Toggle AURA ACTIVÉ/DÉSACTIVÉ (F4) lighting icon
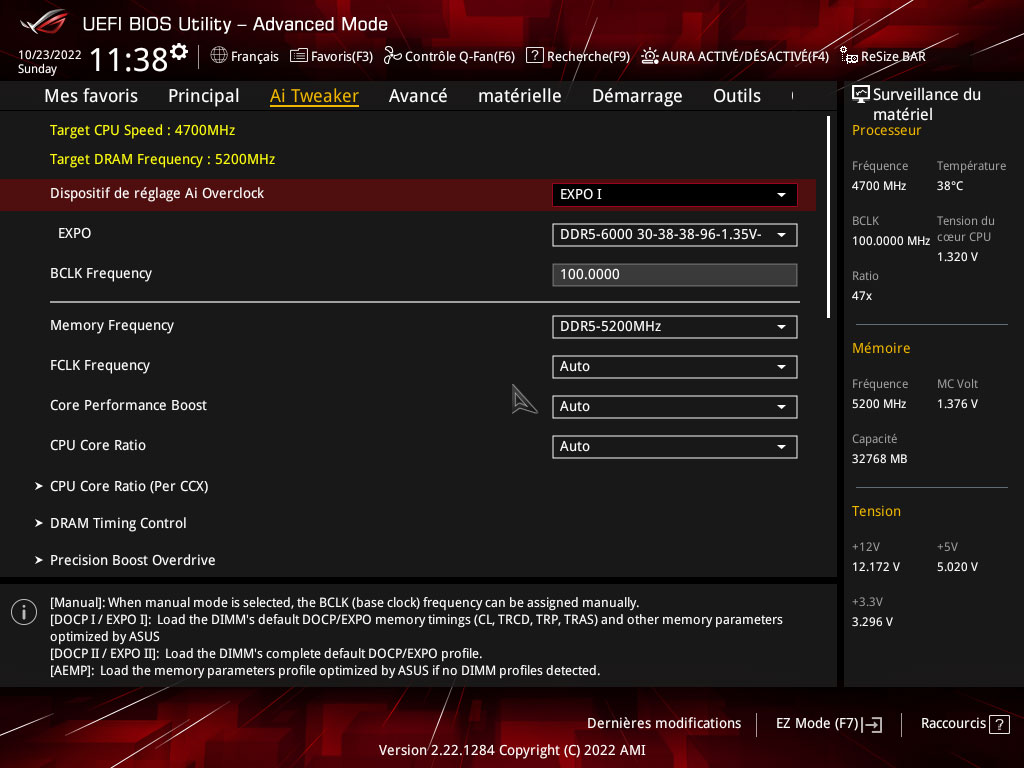This screenshot has height=768, width=1024. 650,56
